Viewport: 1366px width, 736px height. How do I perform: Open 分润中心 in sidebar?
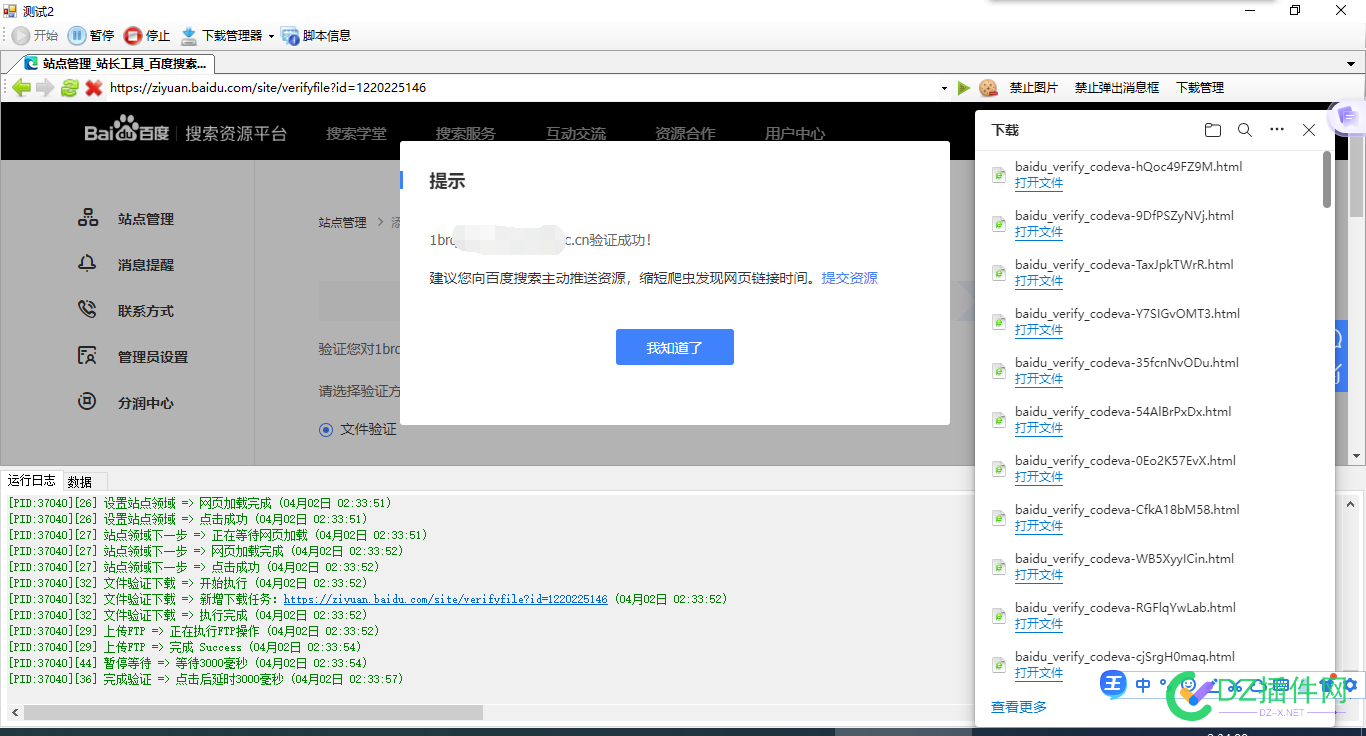(146, 403)
